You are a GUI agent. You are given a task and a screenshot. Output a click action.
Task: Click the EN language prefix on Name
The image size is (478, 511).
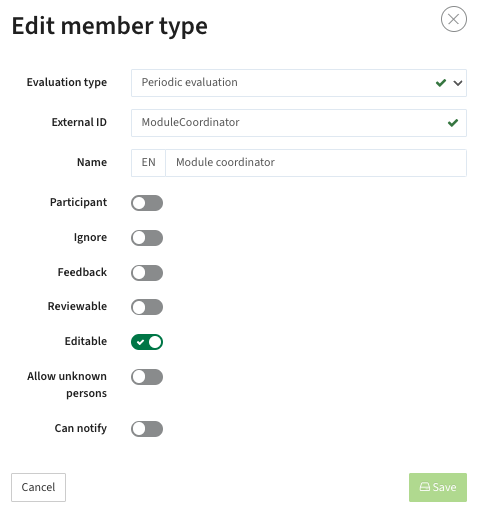click(148, 163)
